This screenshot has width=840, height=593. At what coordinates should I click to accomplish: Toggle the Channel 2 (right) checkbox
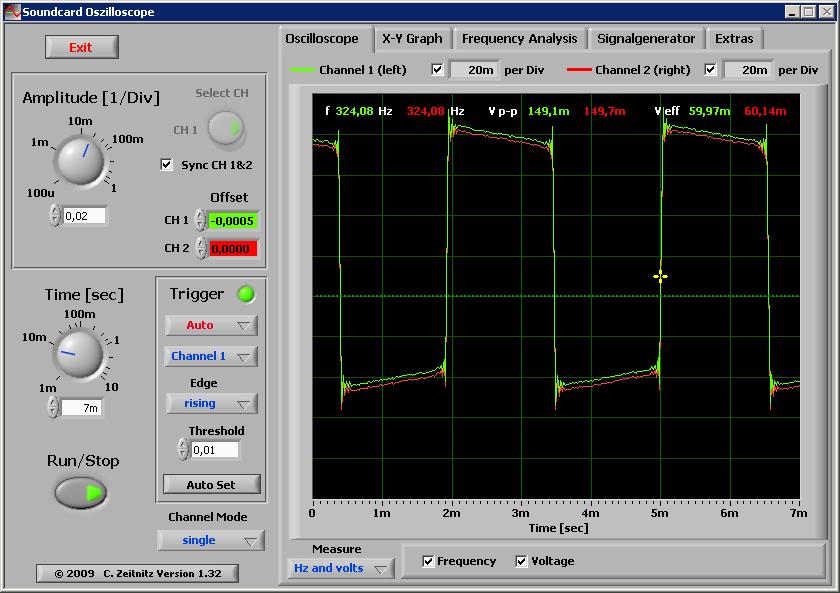[x=710, y=70]
